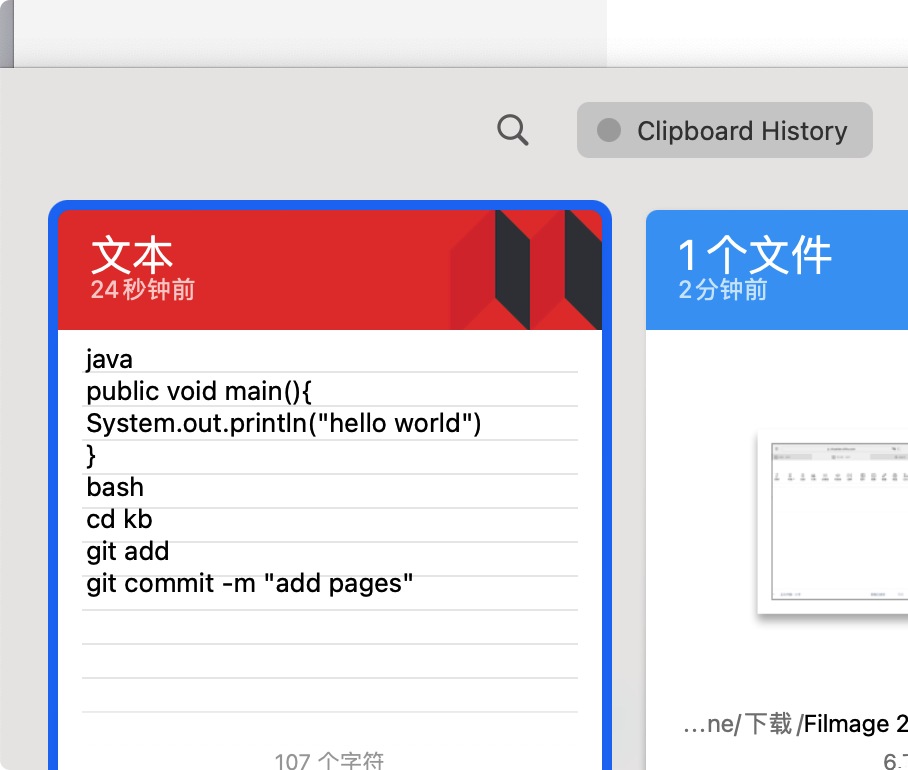Click the '24 秒钟前' timestamp

pos(142,289)
